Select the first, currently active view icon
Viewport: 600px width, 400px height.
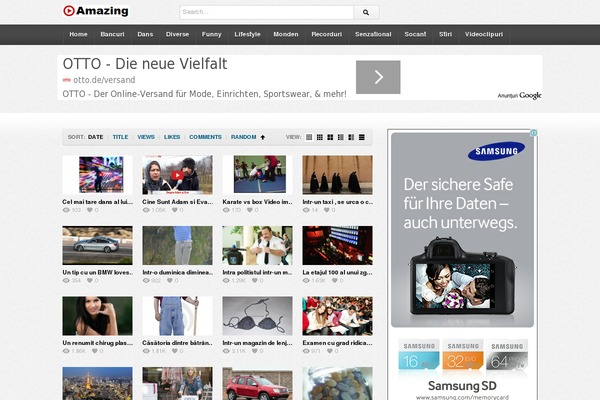[x=309, y=137]
